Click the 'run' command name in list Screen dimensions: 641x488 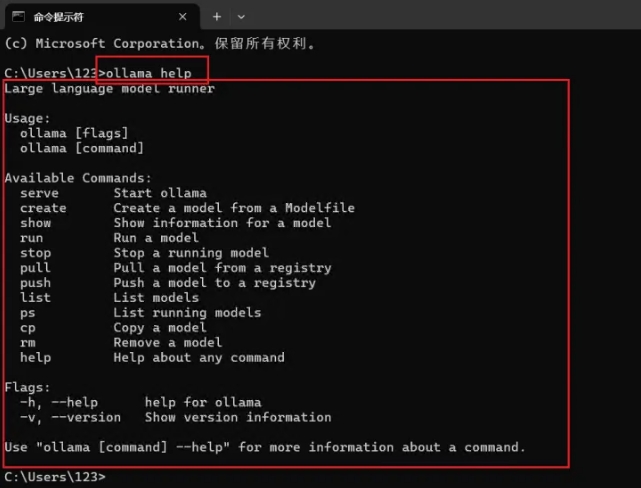(31, 238)
